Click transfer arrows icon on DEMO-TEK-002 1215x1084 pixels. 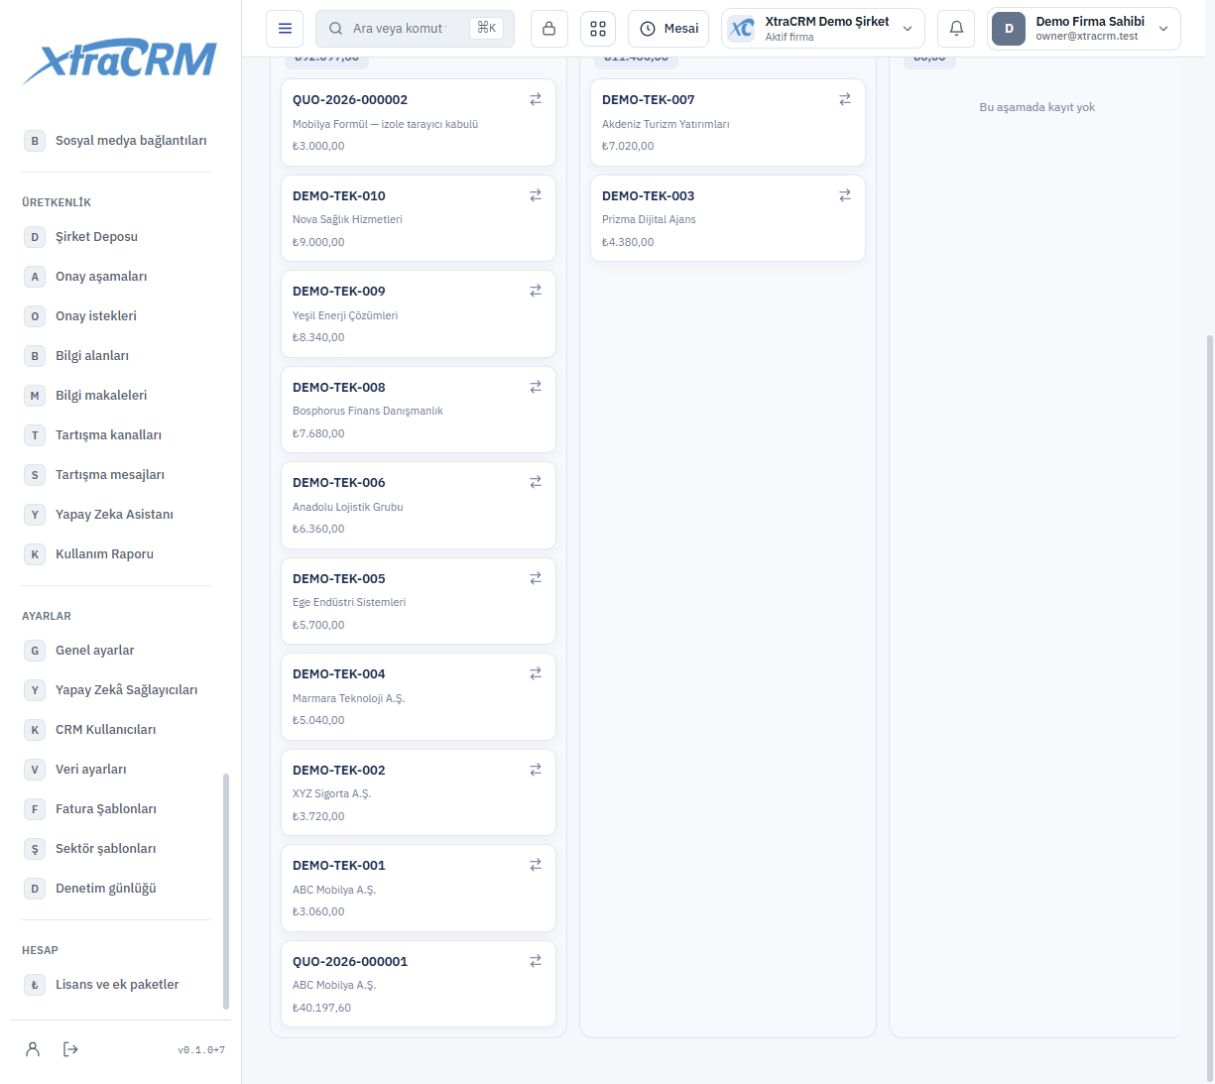point(535,769)
